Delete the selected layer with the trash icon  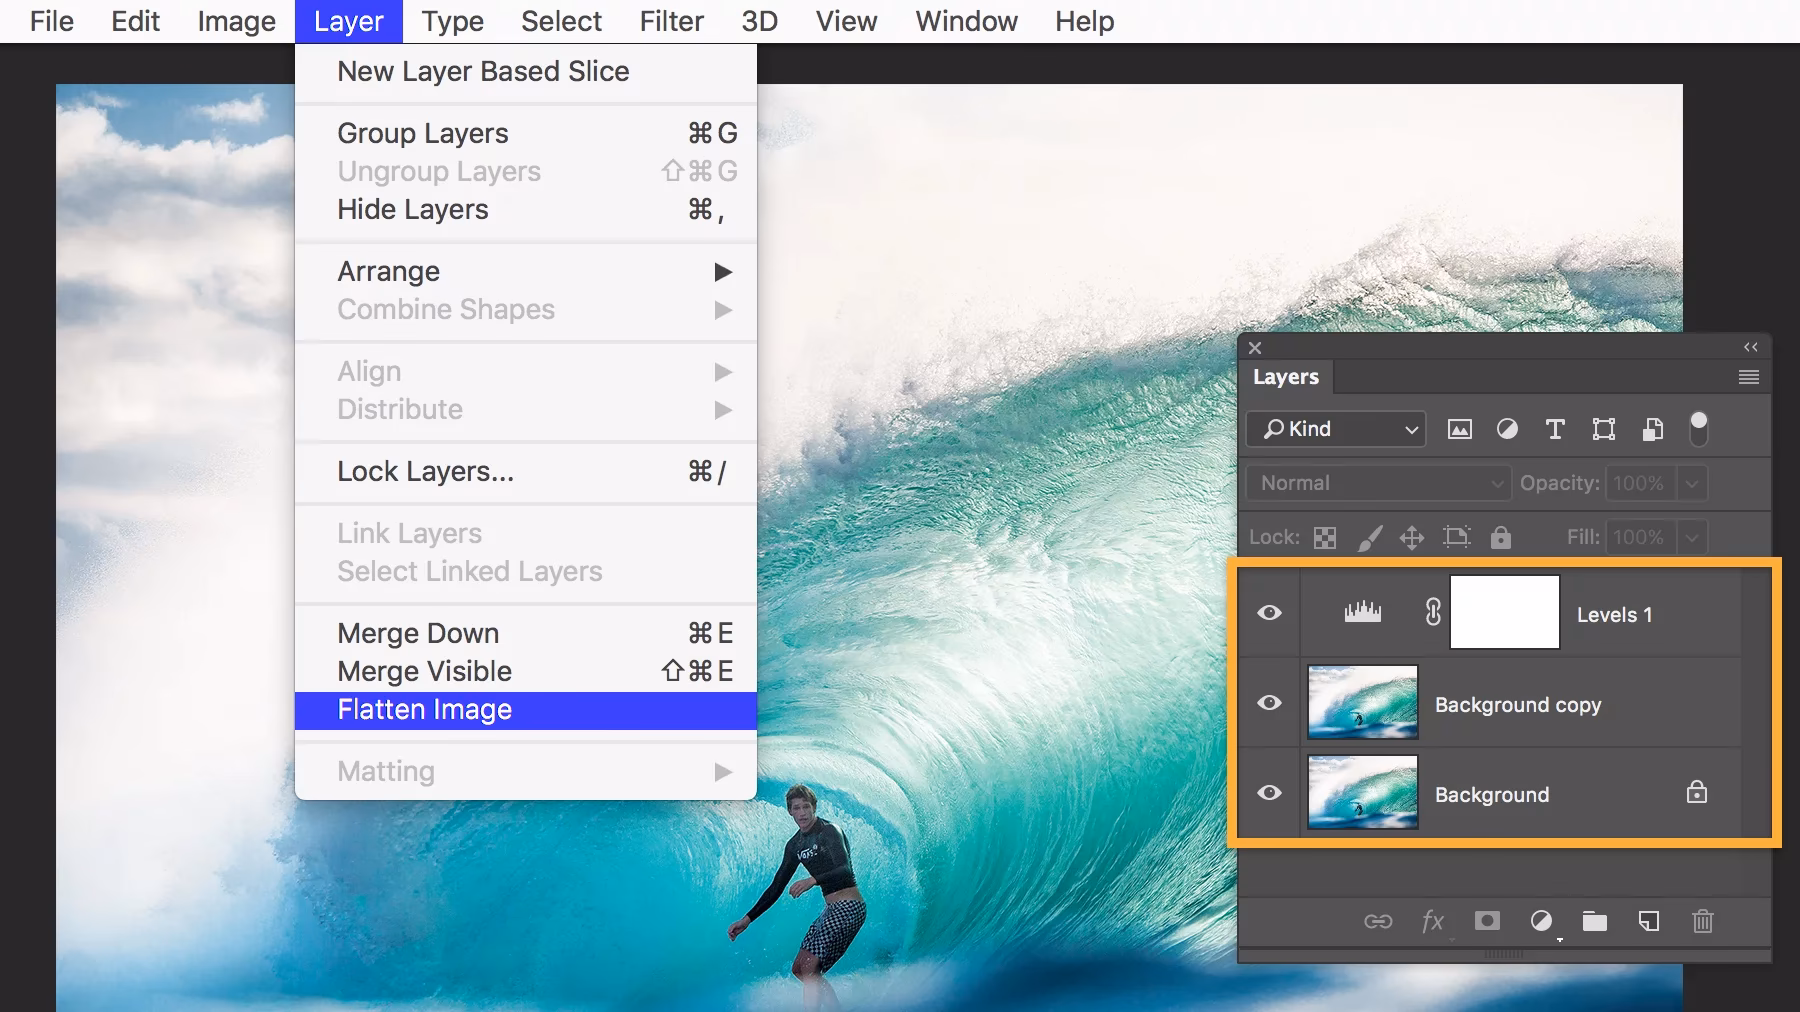click(1704, 922)
